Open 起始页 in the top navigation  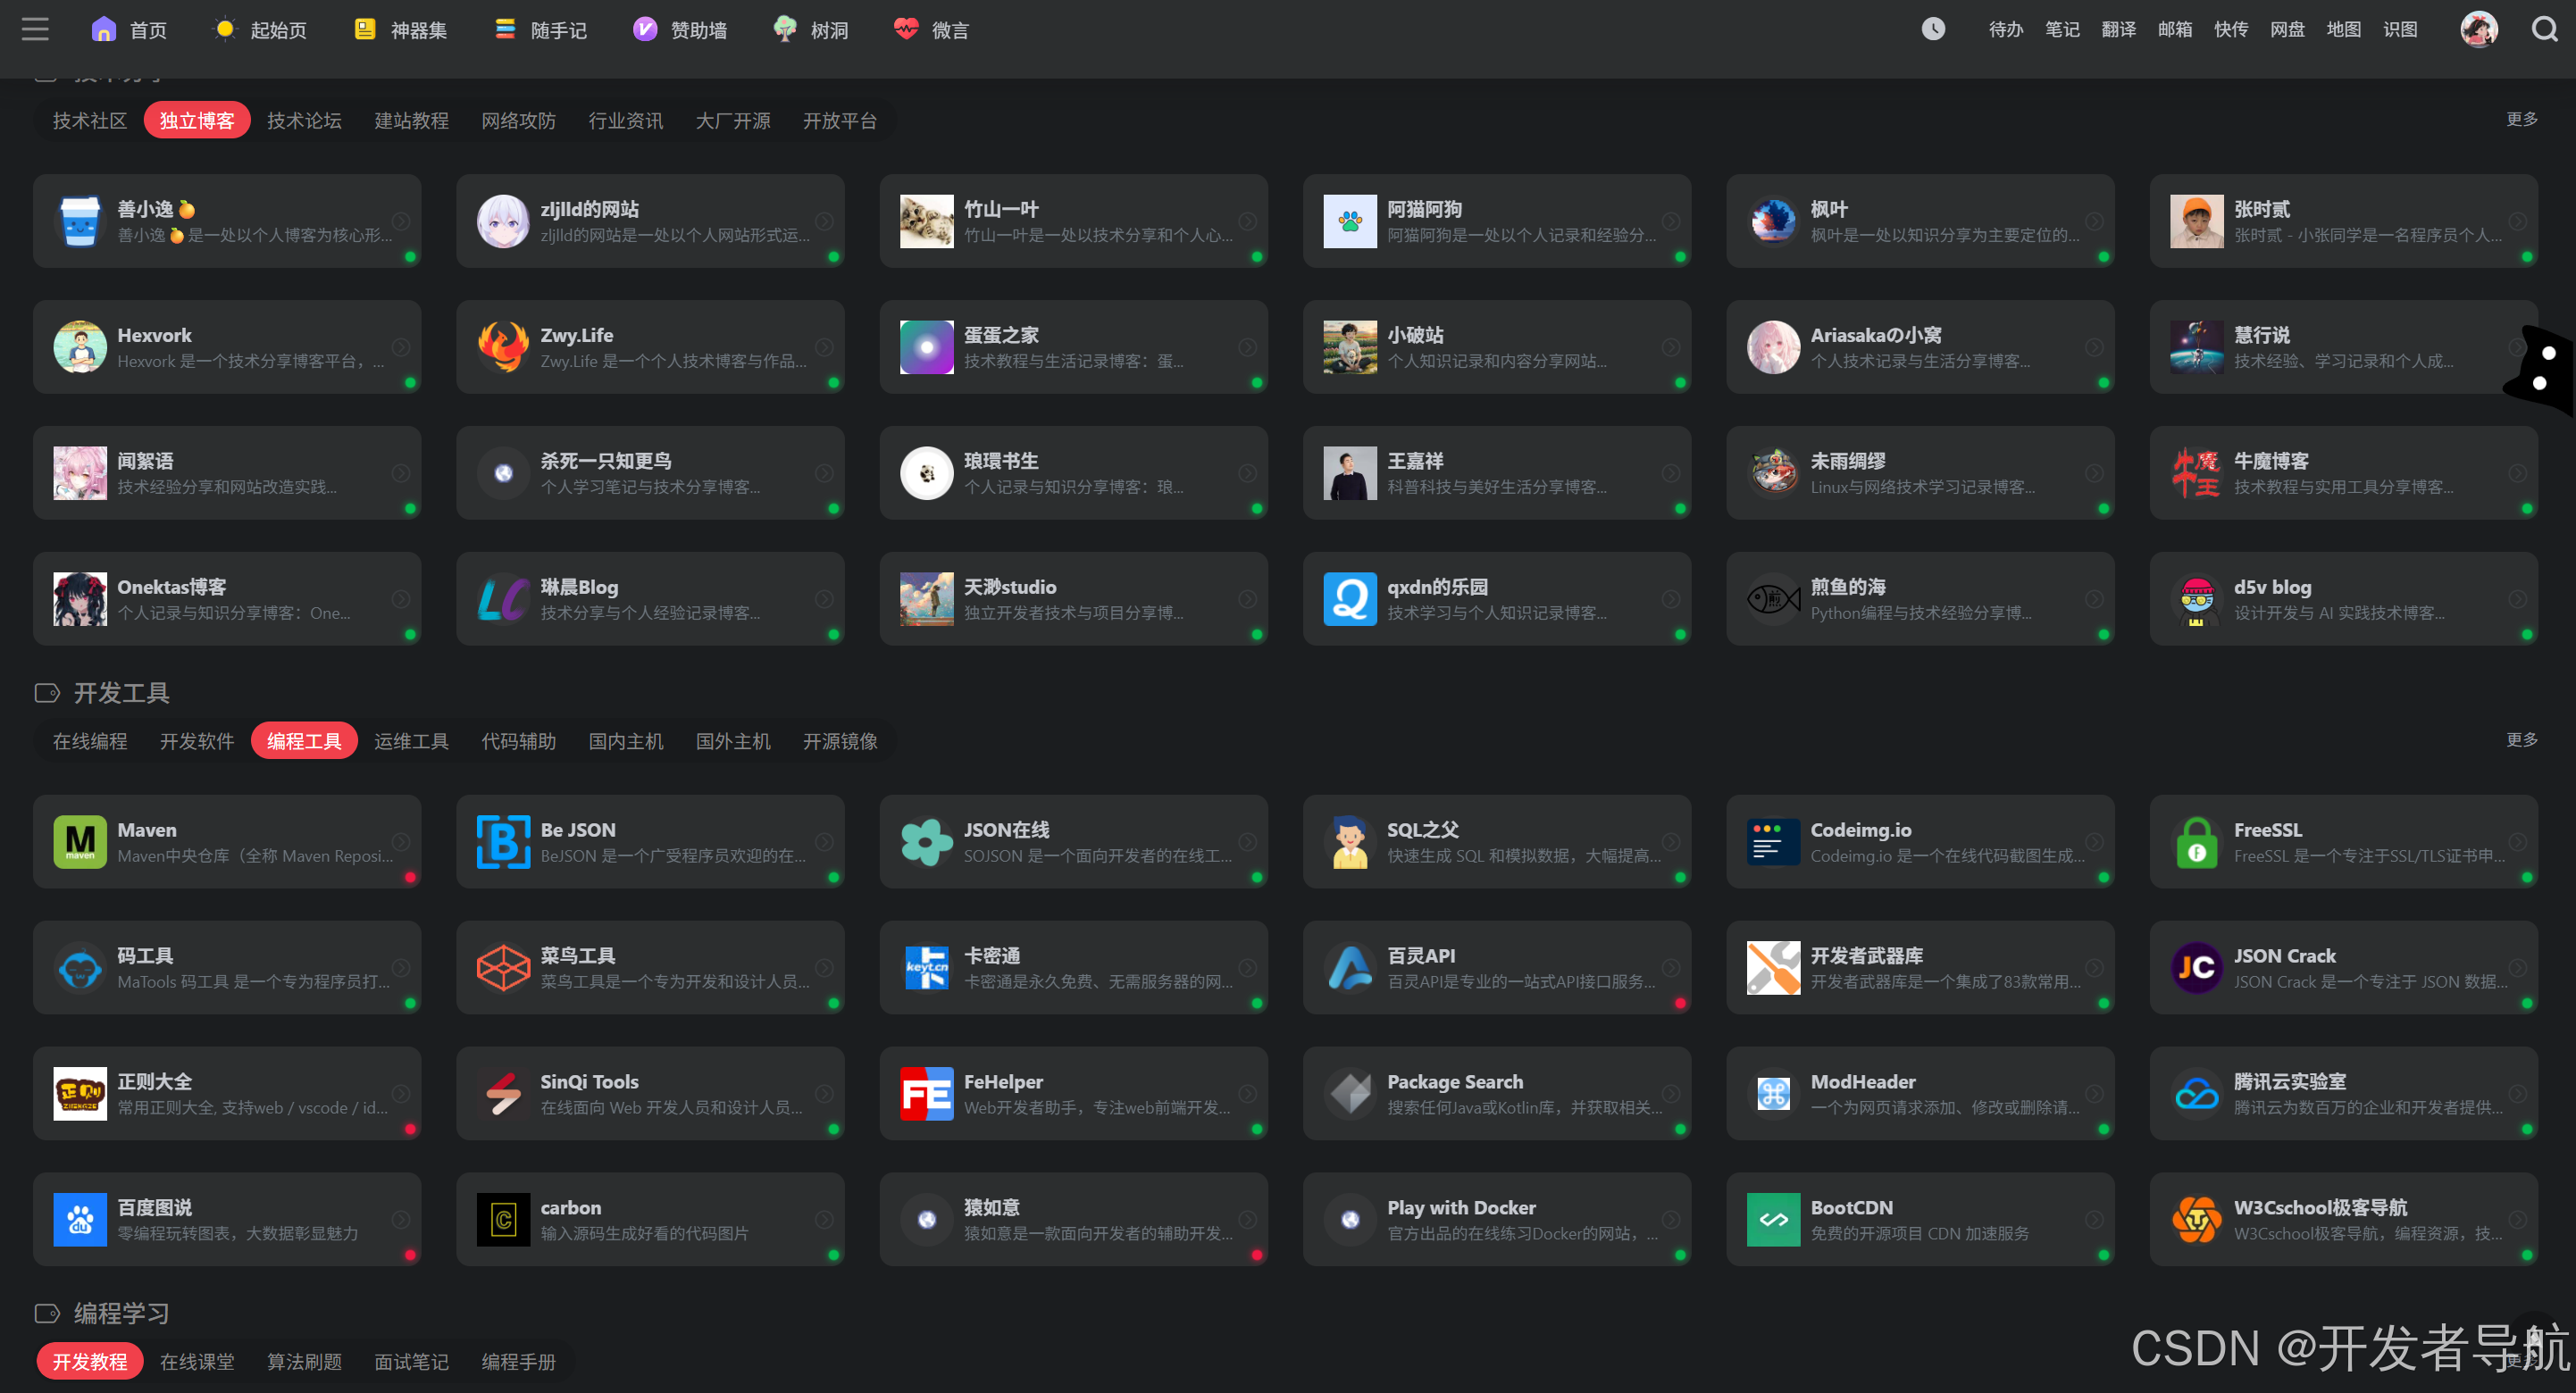point(260,30)
